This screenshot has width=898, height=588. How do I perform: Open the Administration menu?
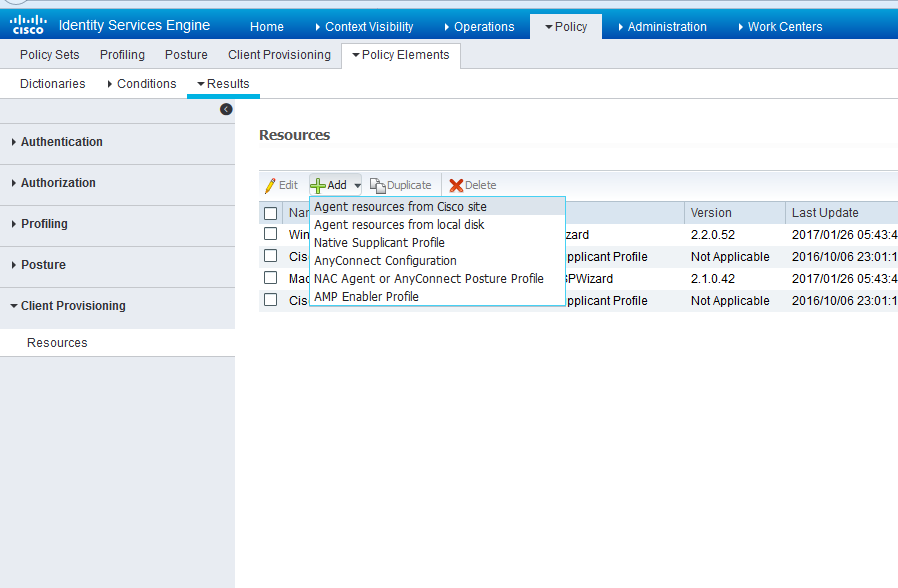click(x=663, y=27)
